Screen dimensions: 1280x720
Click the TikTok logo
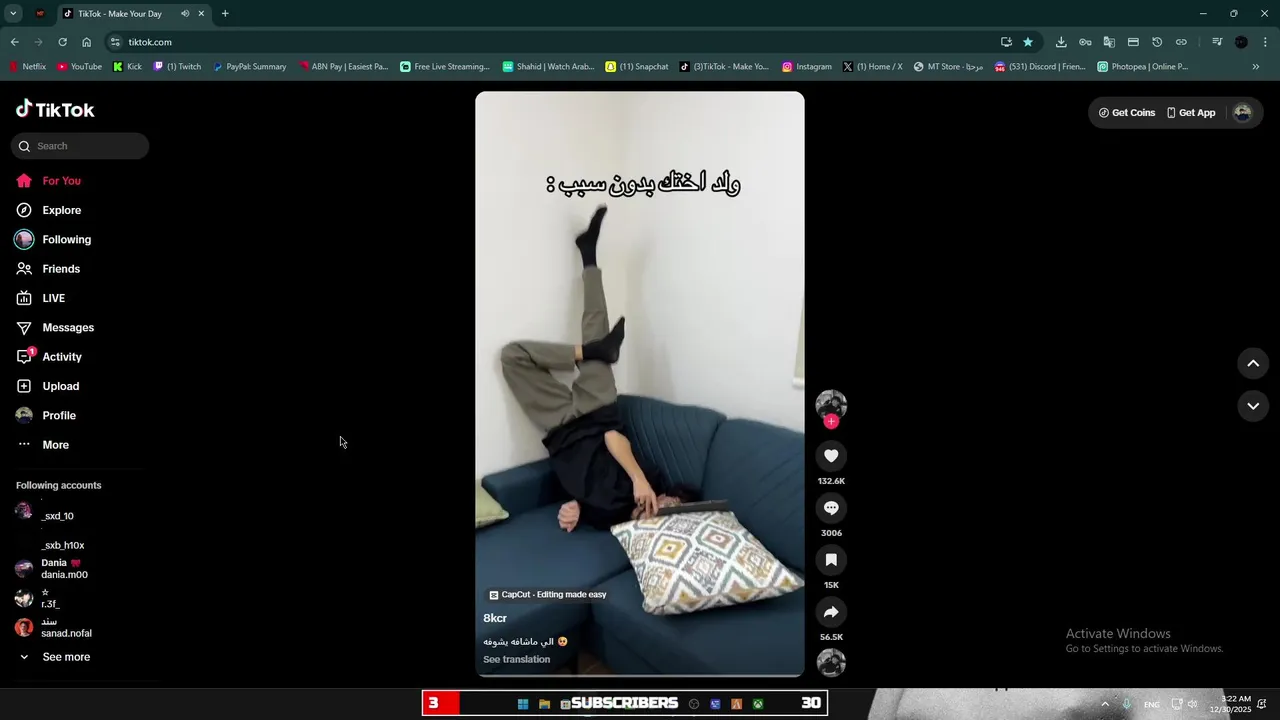point(55,109)
